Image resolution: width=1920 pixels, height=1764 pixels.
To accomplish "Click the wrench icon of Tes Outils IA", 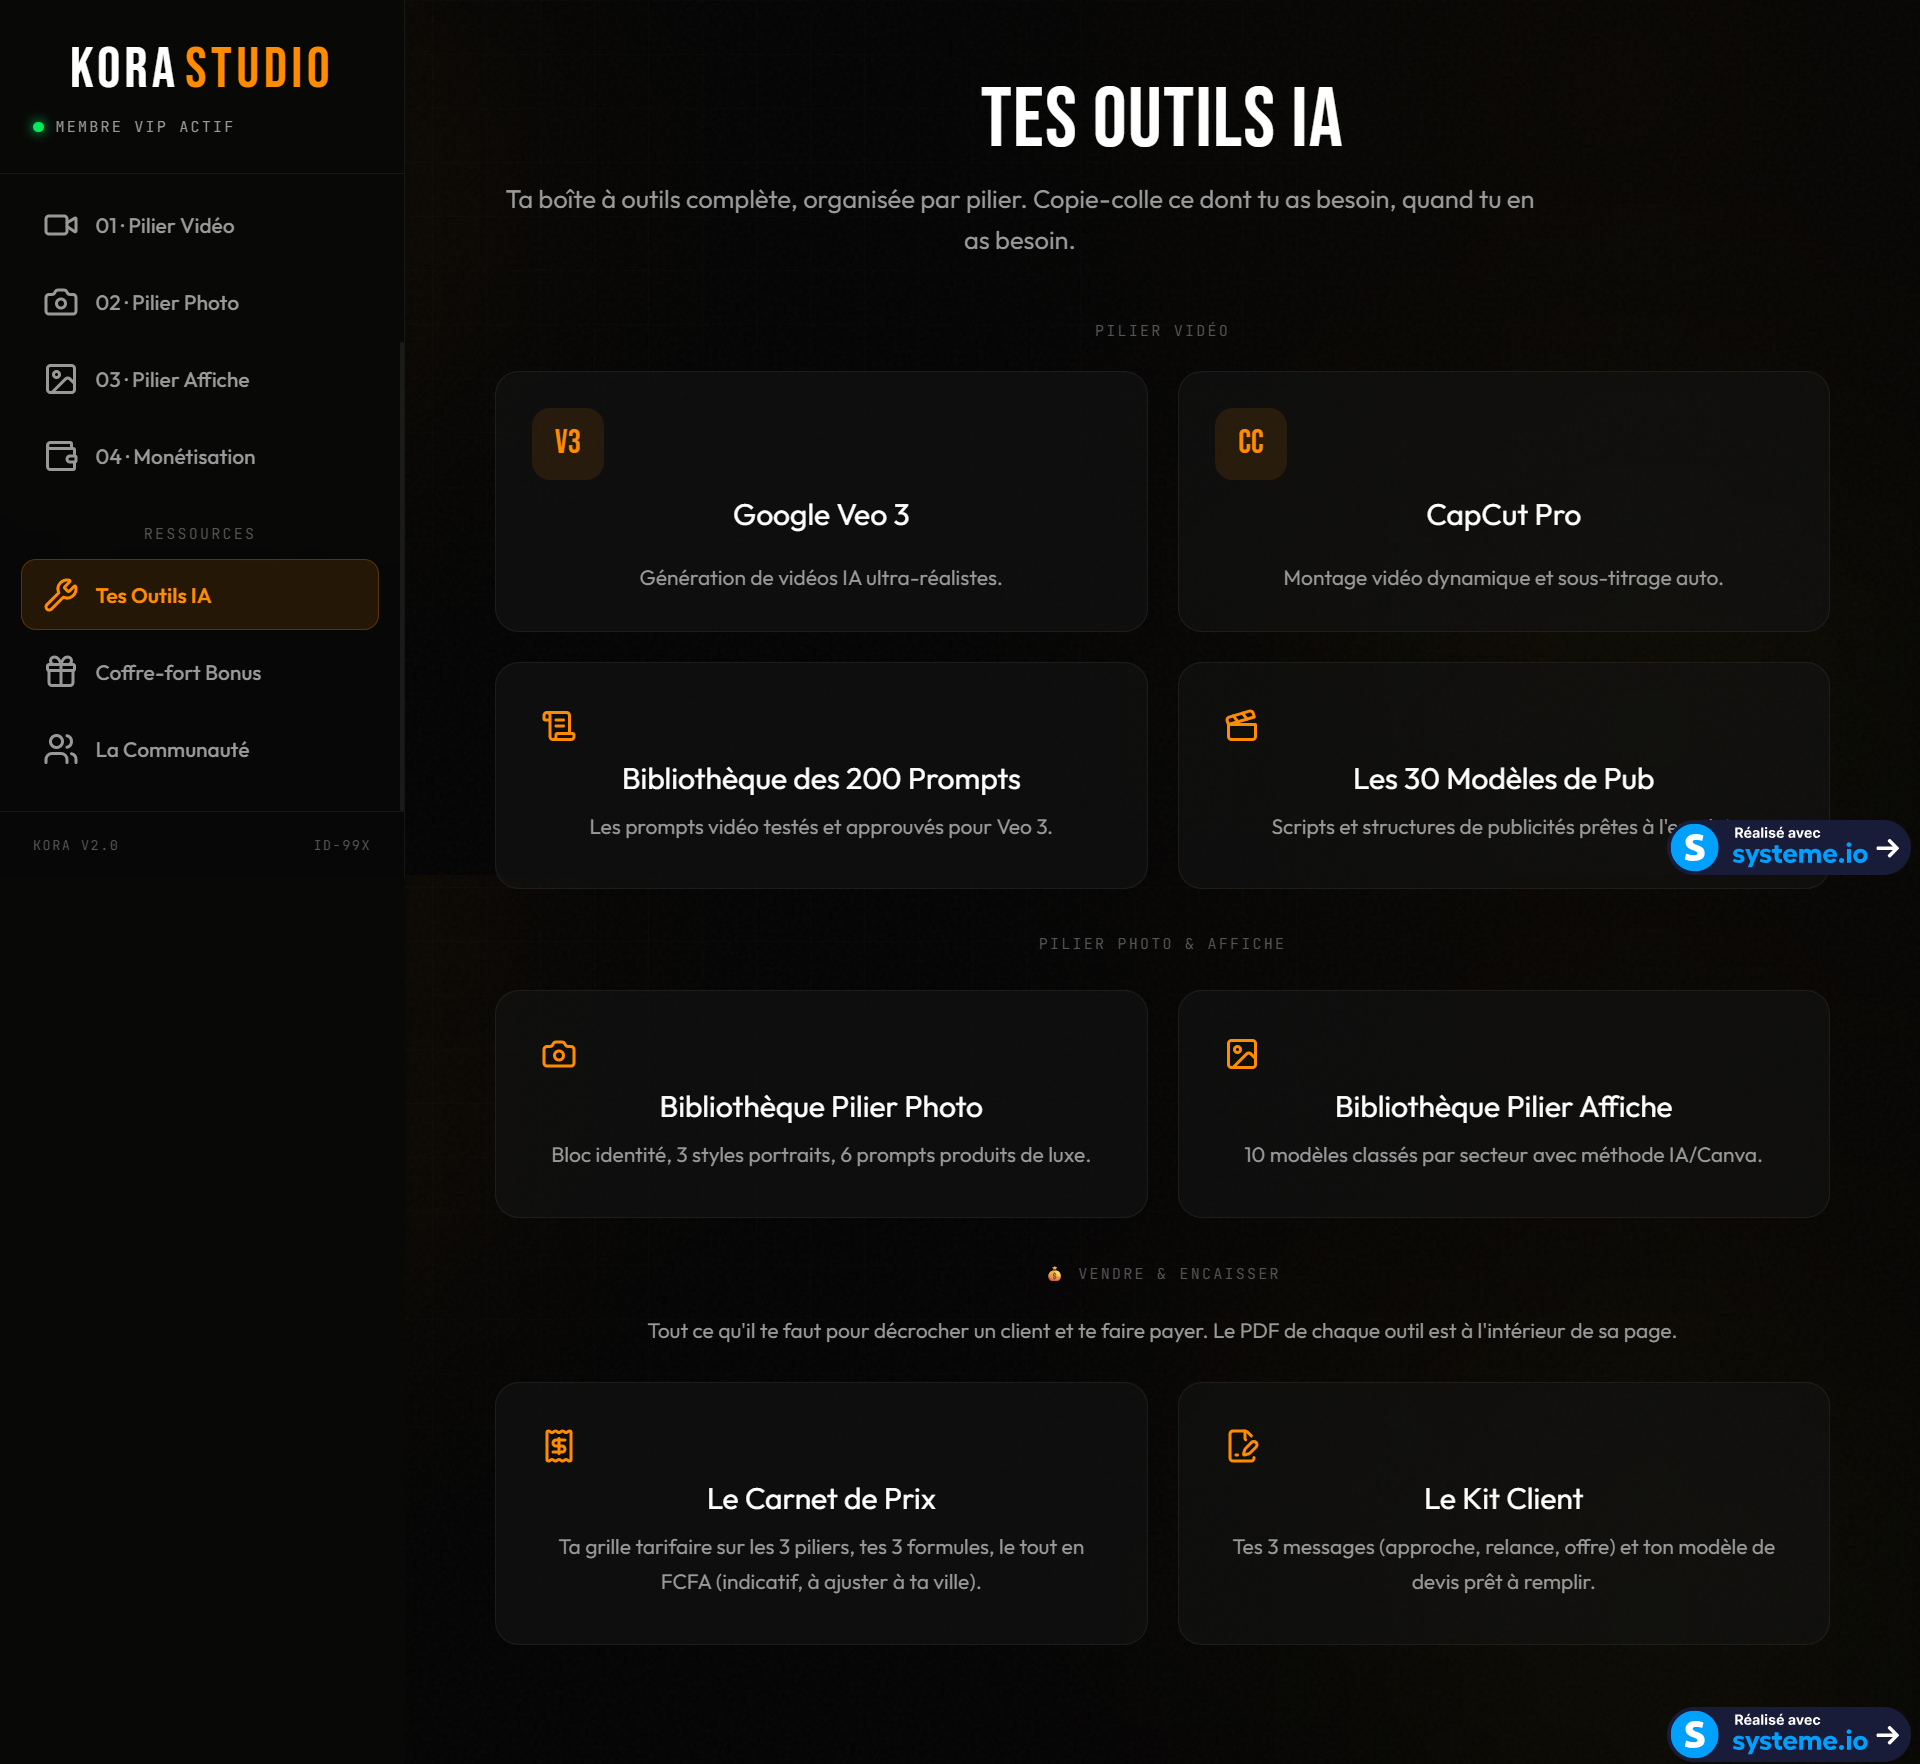I will 61,596.
